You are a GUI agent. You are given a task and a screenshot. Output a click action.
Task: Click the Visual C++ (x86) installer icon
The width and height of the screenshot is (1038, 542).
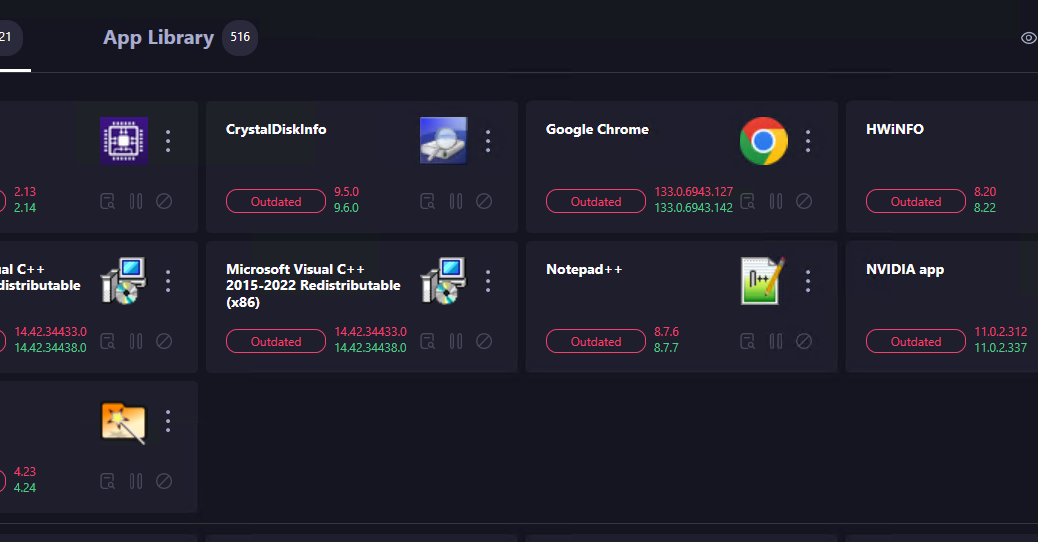click(444, 281)
